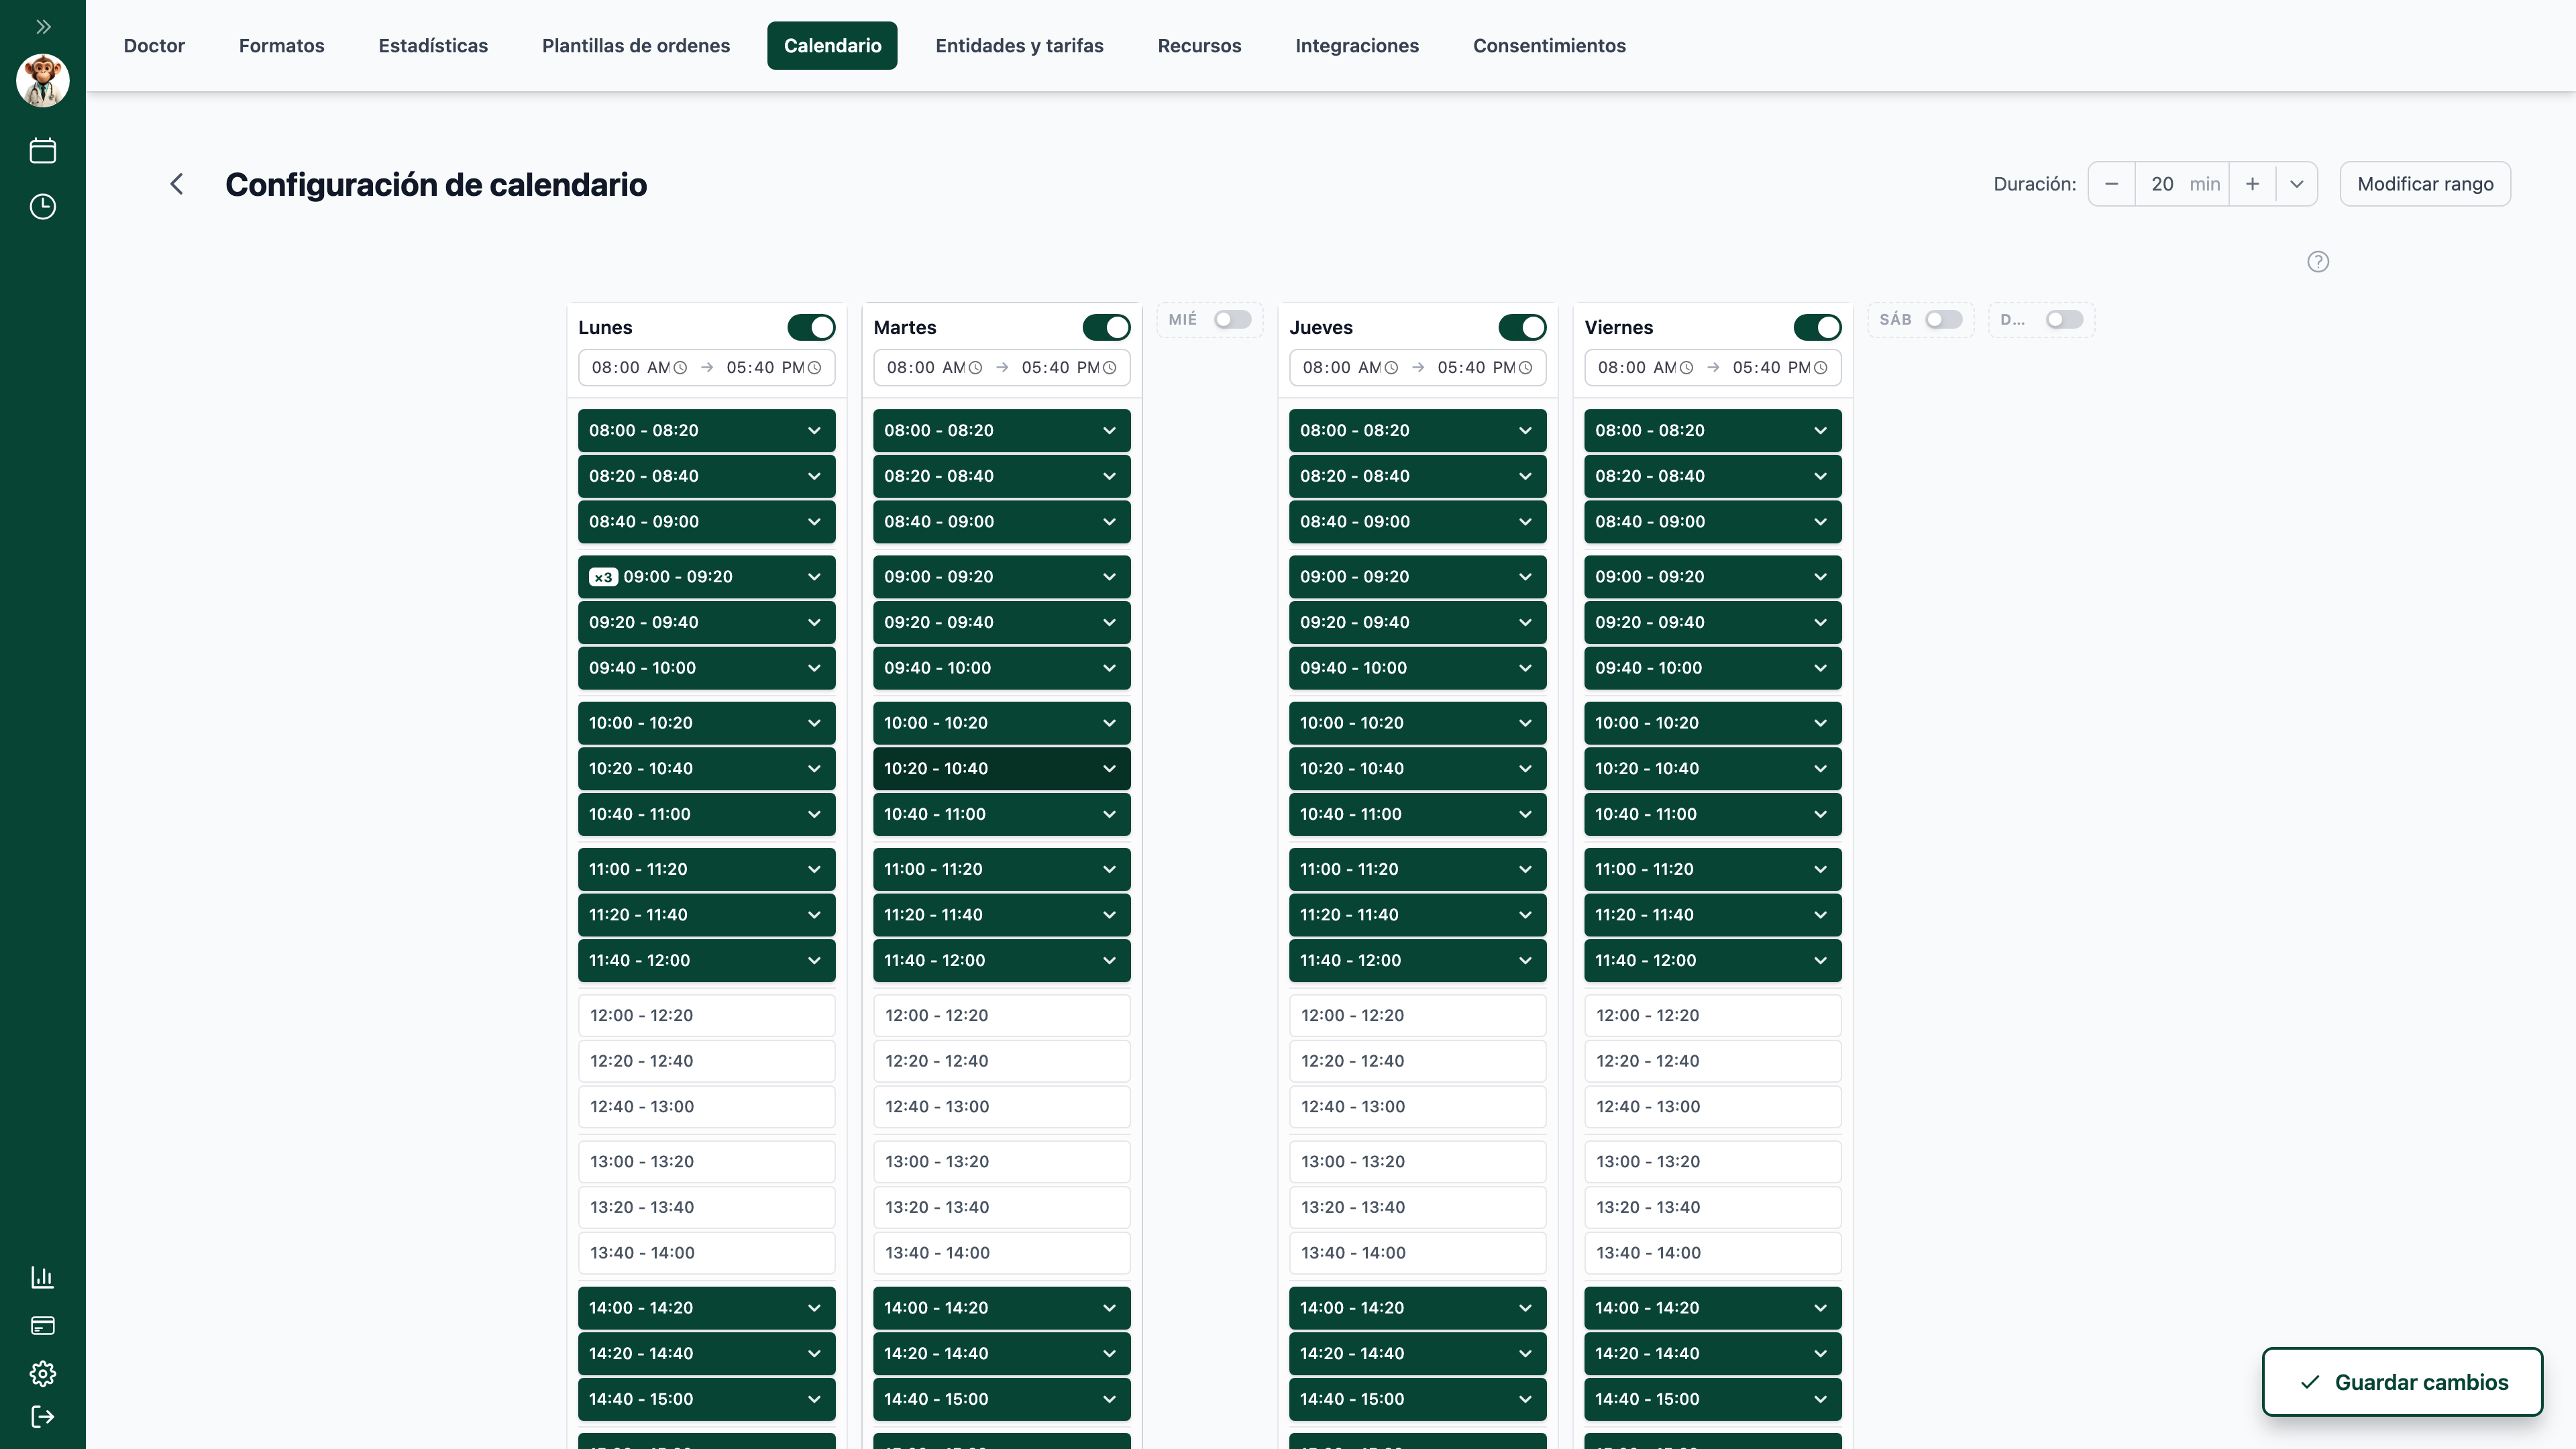The image size is (2576, 1449).
Task: Click clock icon beside Martes 08:00 AM
Action: 975,368
